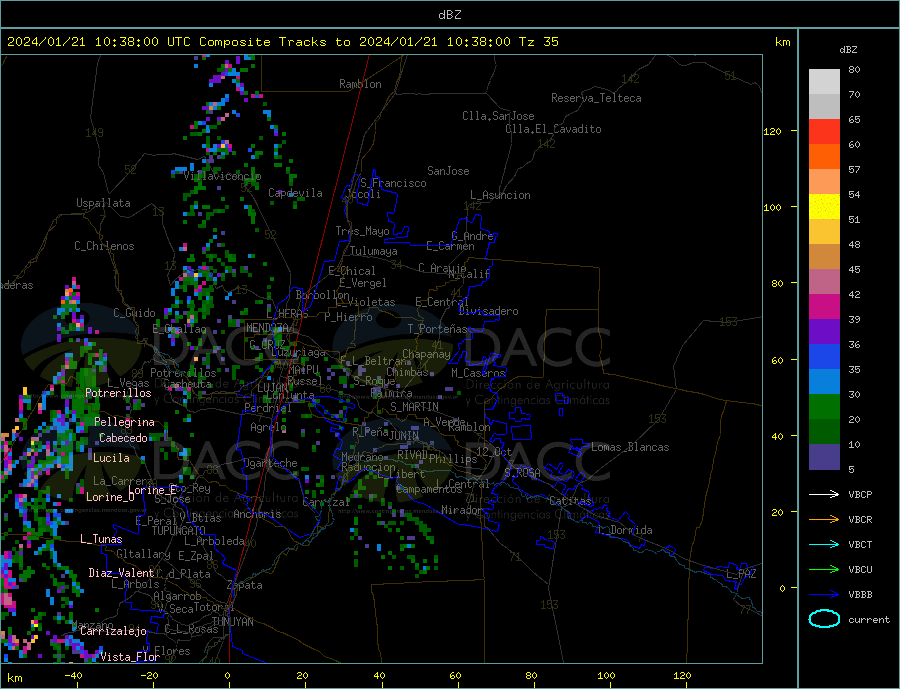Click the 'Pellegrina' label on map
The height and width of the screenshot is (689, 900).
click(x=125, y=422)
